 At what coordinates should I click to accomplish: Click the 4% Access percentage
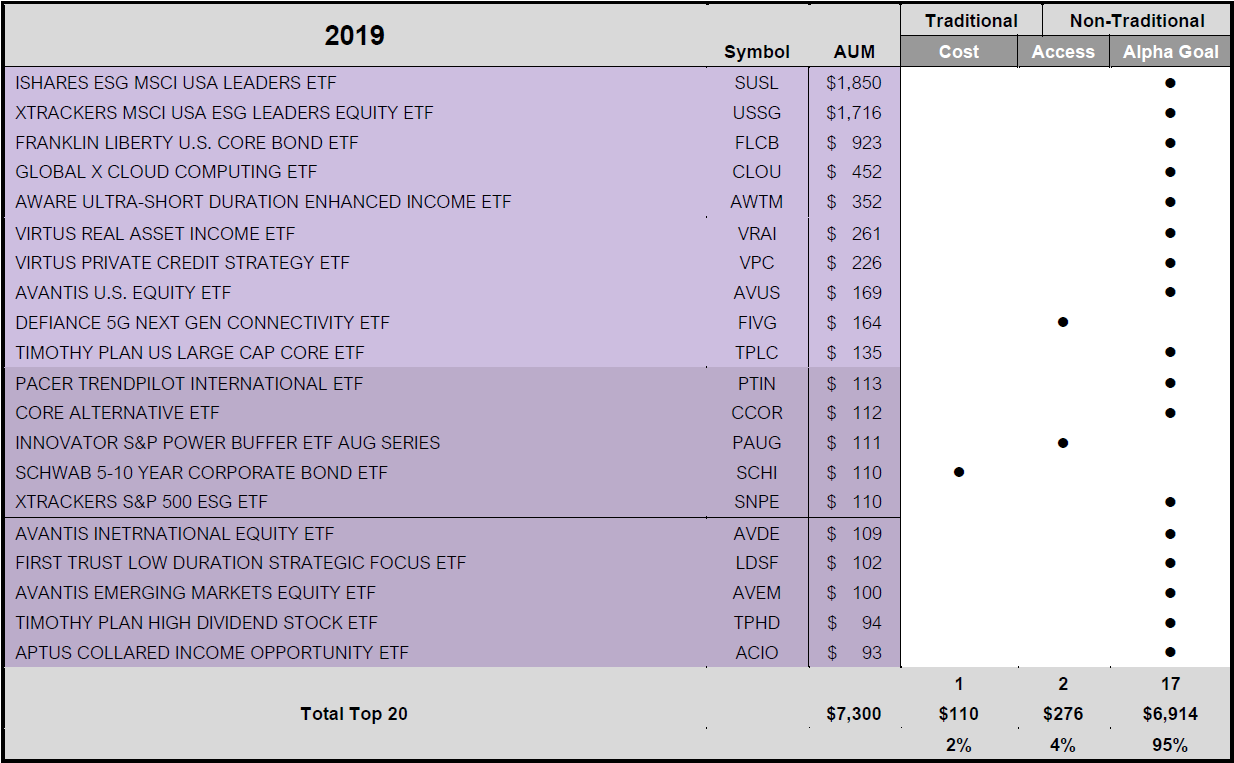point(1063,745)
